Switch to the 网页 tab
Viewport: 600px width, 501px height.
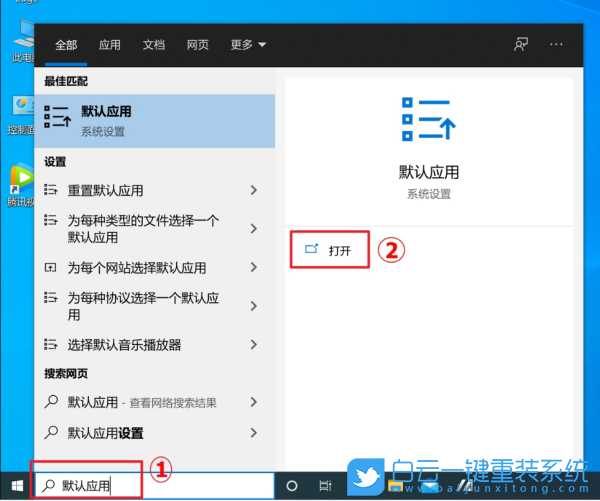click(197, 45)
